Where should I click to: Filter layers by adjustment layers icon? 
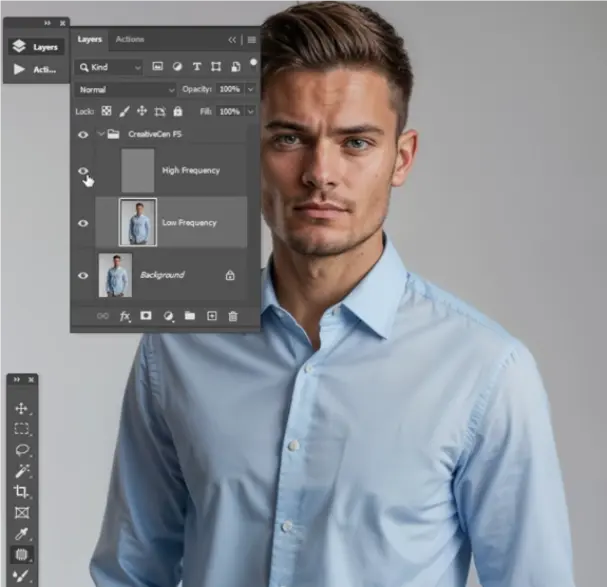177,67
